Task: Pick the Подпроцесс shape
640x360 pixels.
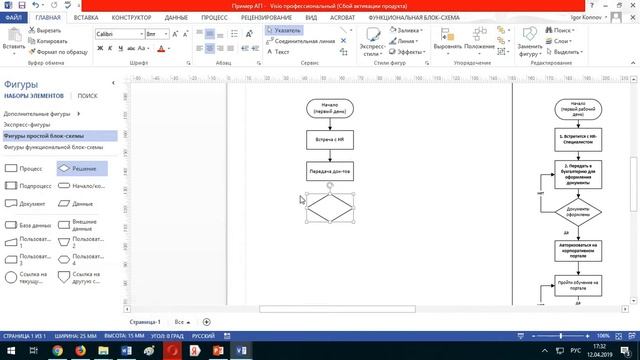Action: coord(28,186)
